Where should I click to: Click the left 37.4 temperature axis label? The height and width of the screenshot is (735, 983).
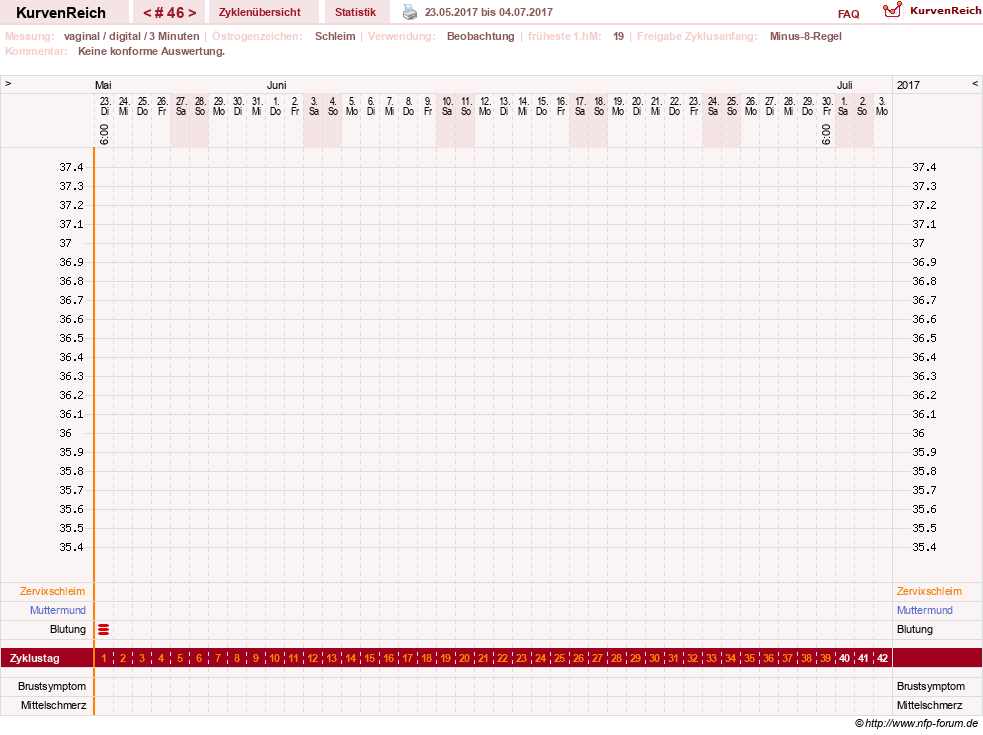coord(71,167)
